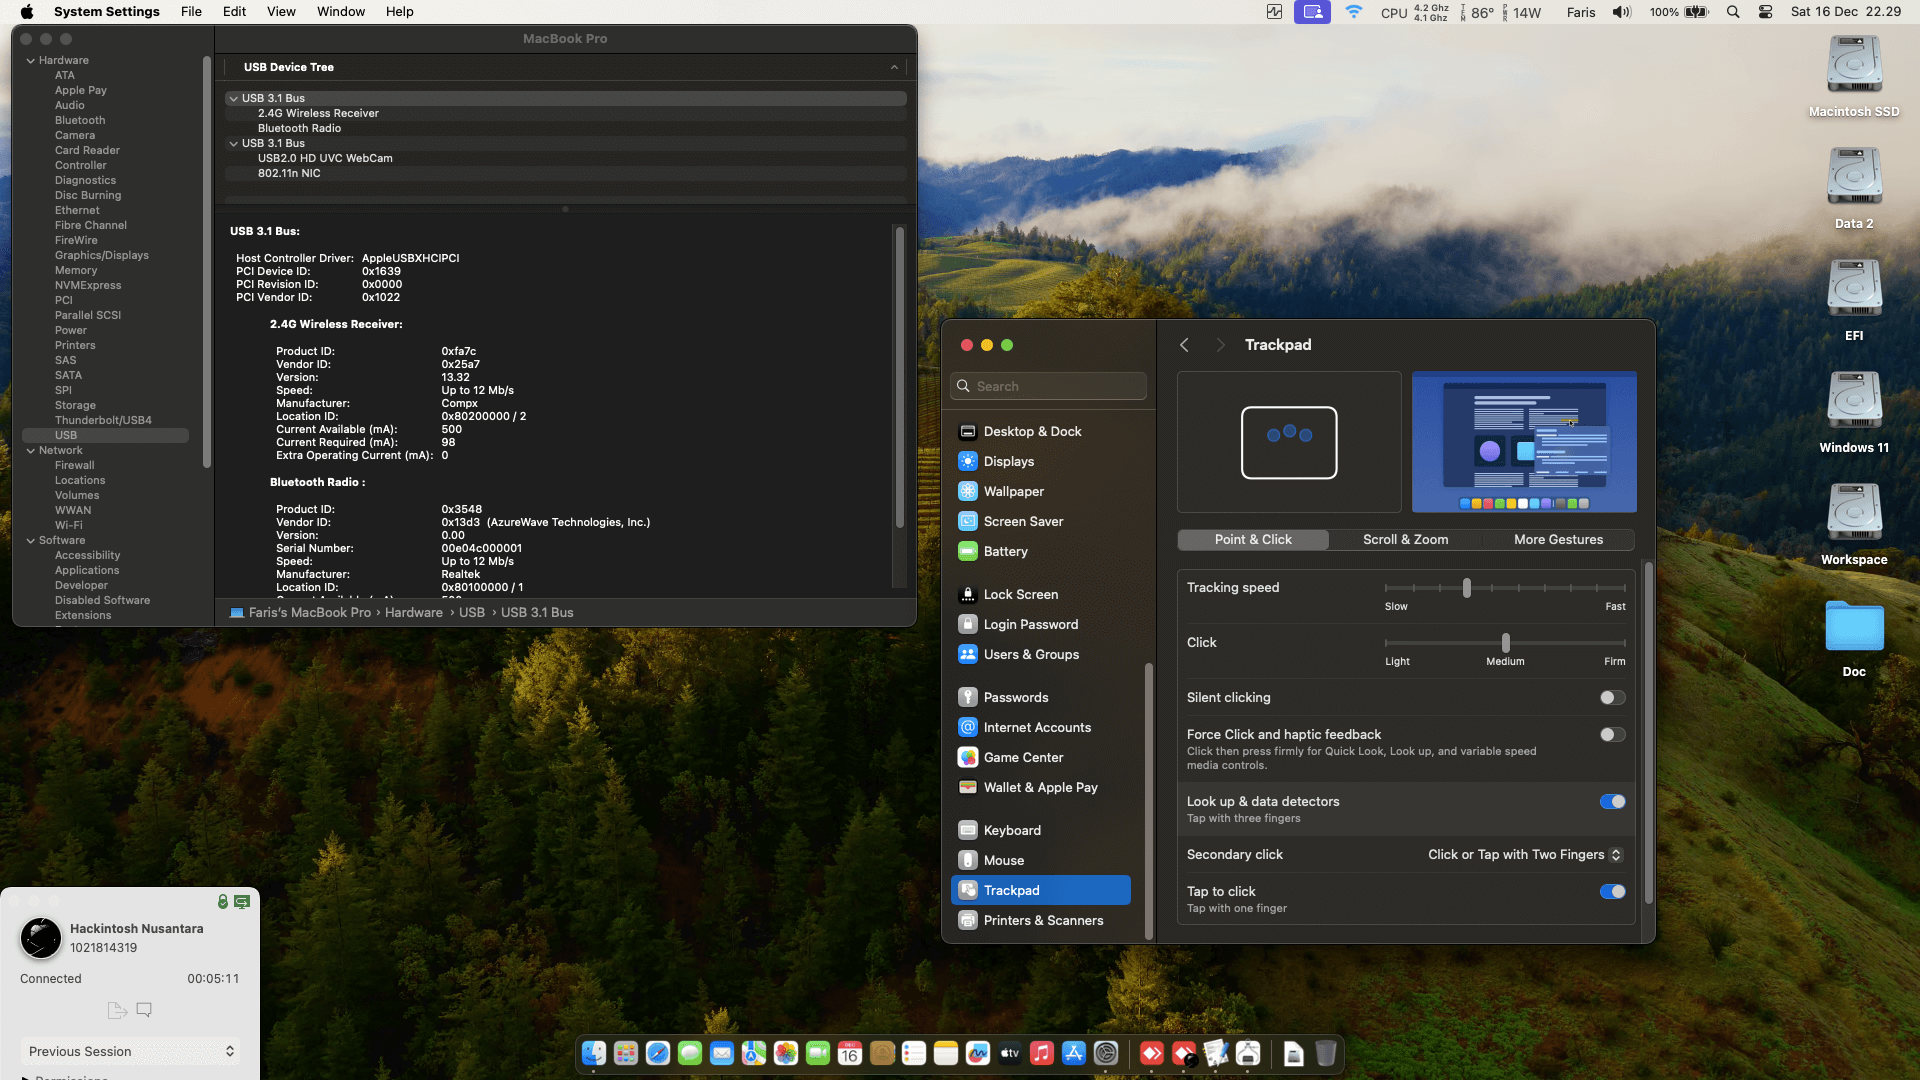Open the Macintosh SSD drive on the desktop

(x=1853, y=63)
